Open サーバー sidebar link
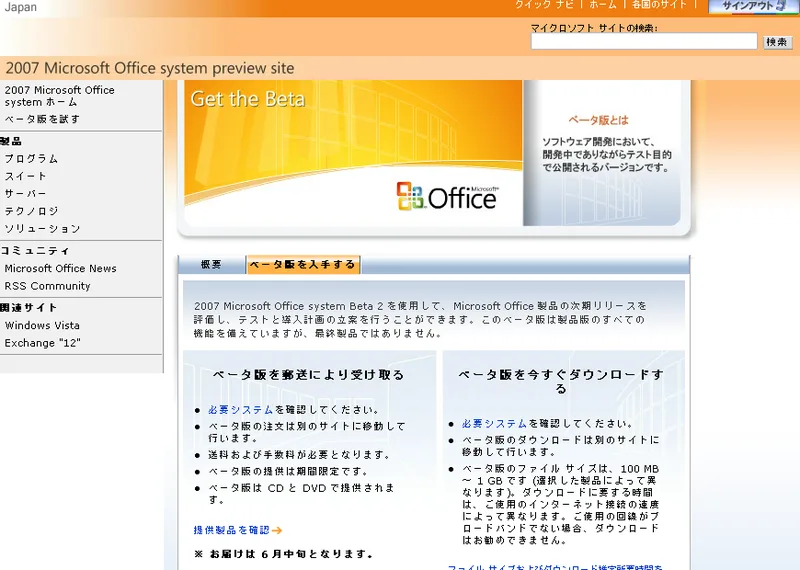Screen dimensions: 800x570 pyautogui.click(x=25, y=193)
